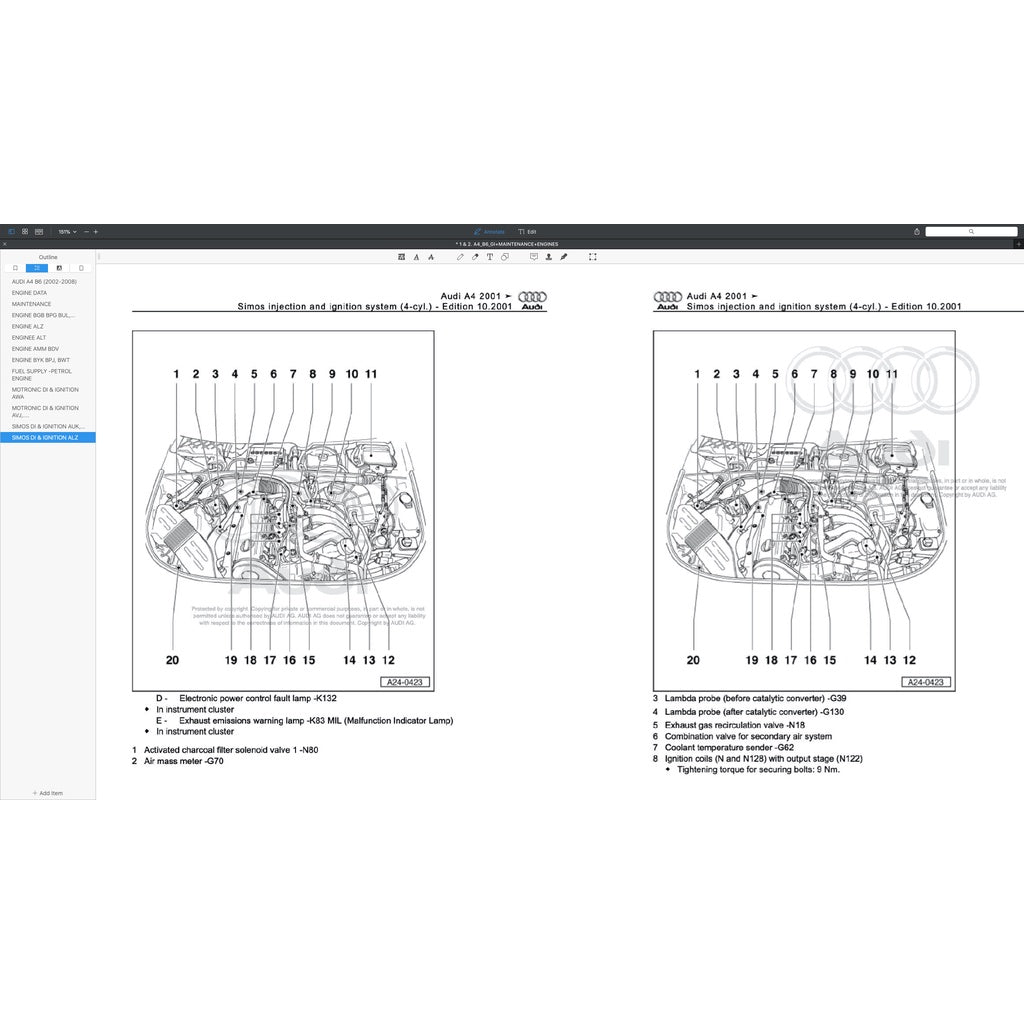This screenshot has height=1024, width=1024.
Task: Select the Text annotation tool
Action: pos(490,257)
